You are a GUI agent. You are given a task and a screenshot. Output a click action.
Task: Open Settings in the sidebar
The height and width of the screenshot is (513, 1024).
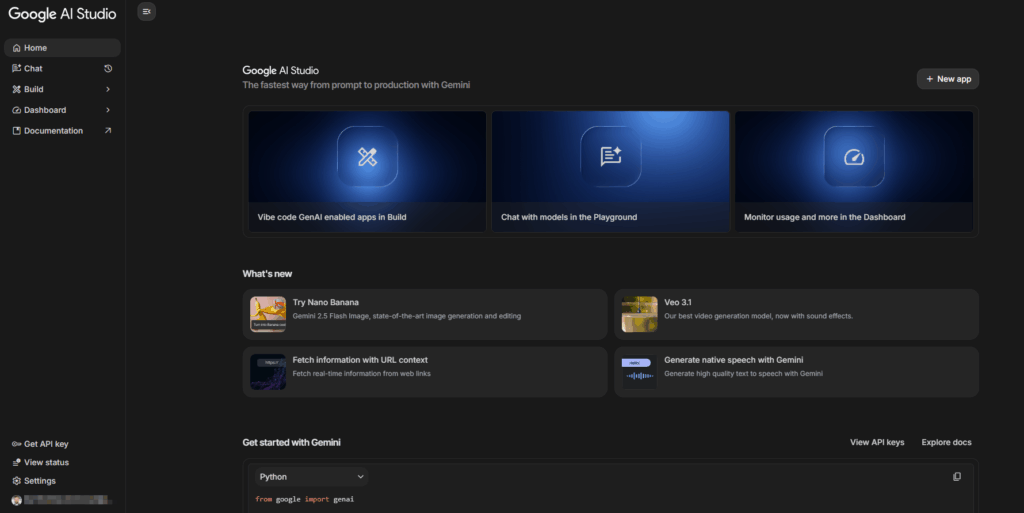coord(40,481)
